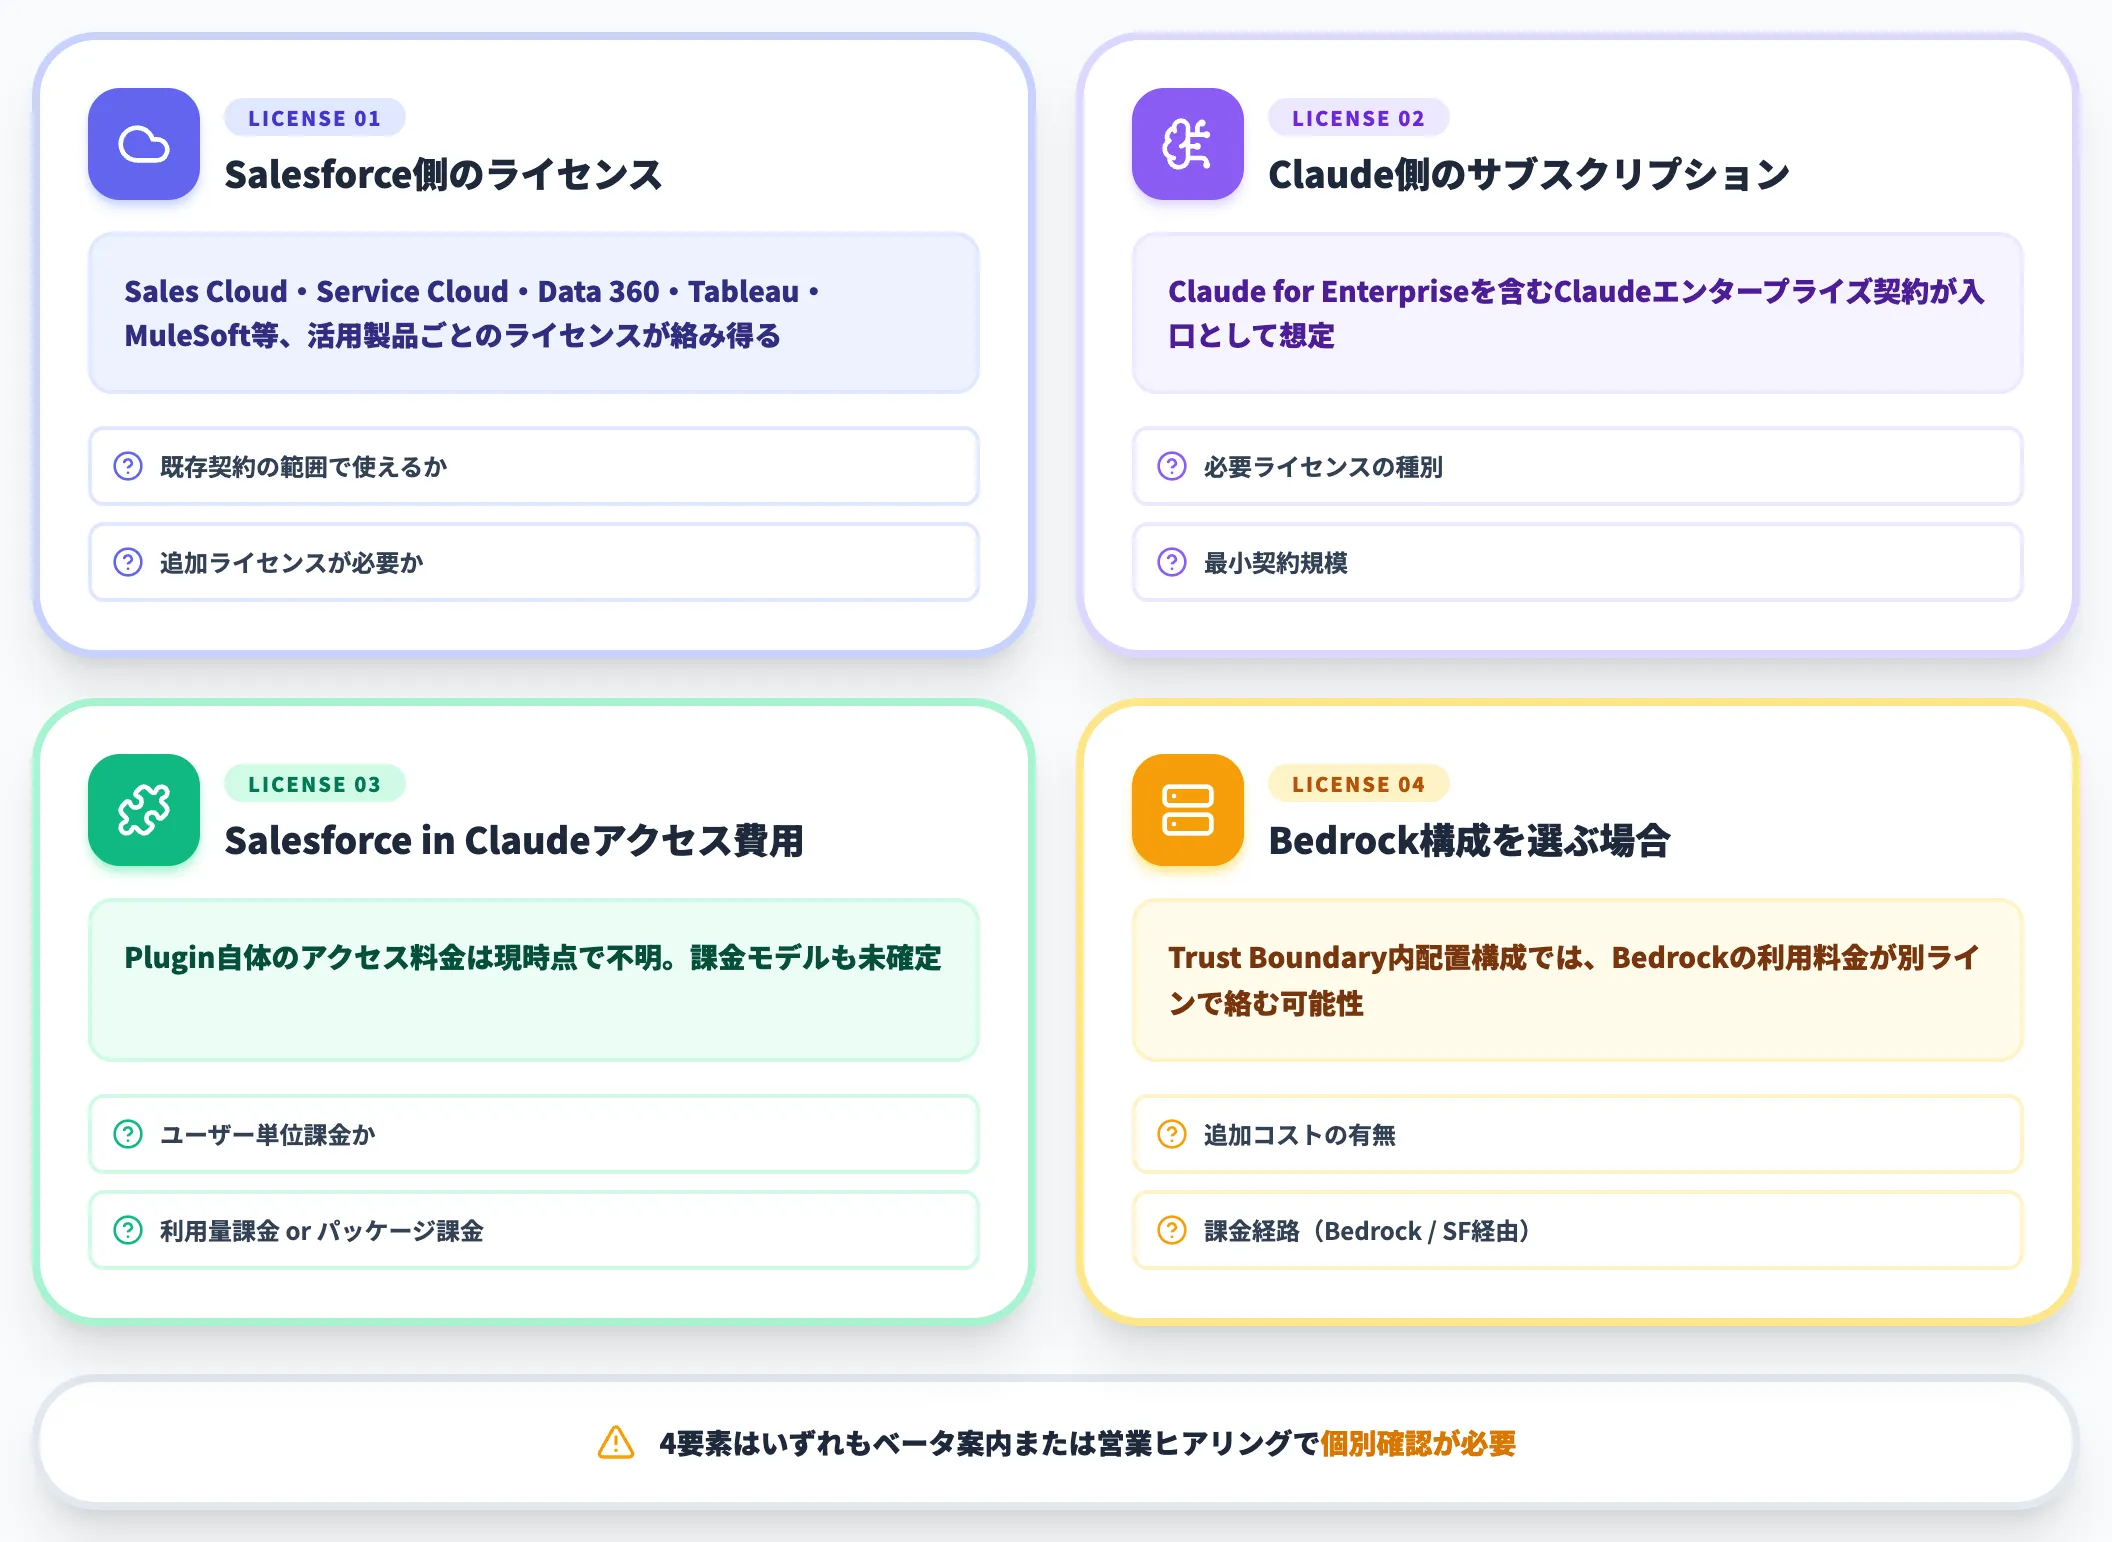This screenshot has height=1542, width=2112.
Task: Click question icon beside 課金経路（Bedrock / SF経由）
Action: coord(1172,1230)
